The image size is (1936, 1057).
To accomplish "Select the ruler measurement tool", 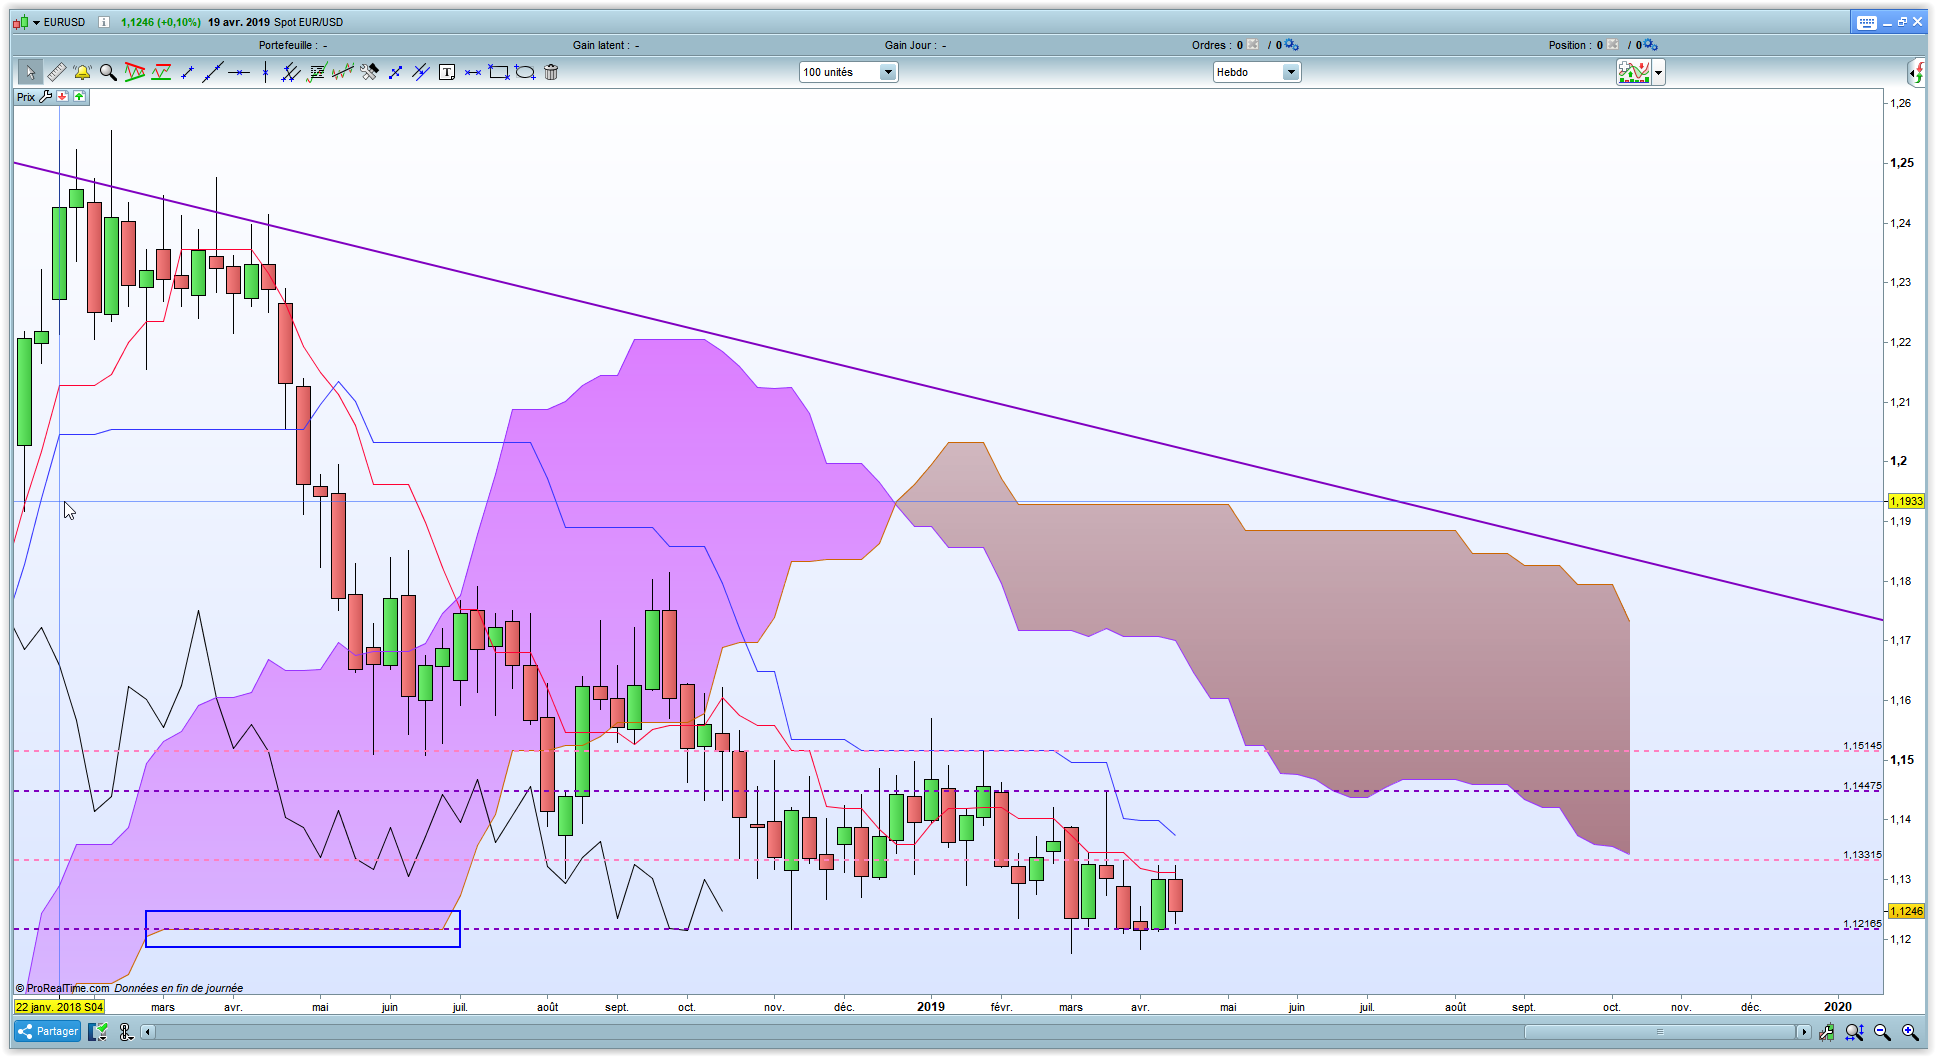I will (x=56, y=72).
